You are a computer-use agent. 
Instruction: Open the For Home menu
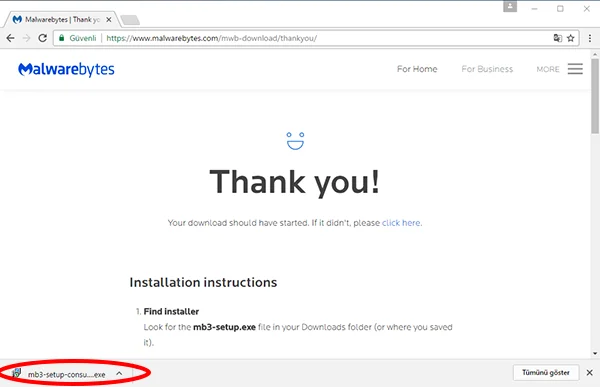point(417,69)
